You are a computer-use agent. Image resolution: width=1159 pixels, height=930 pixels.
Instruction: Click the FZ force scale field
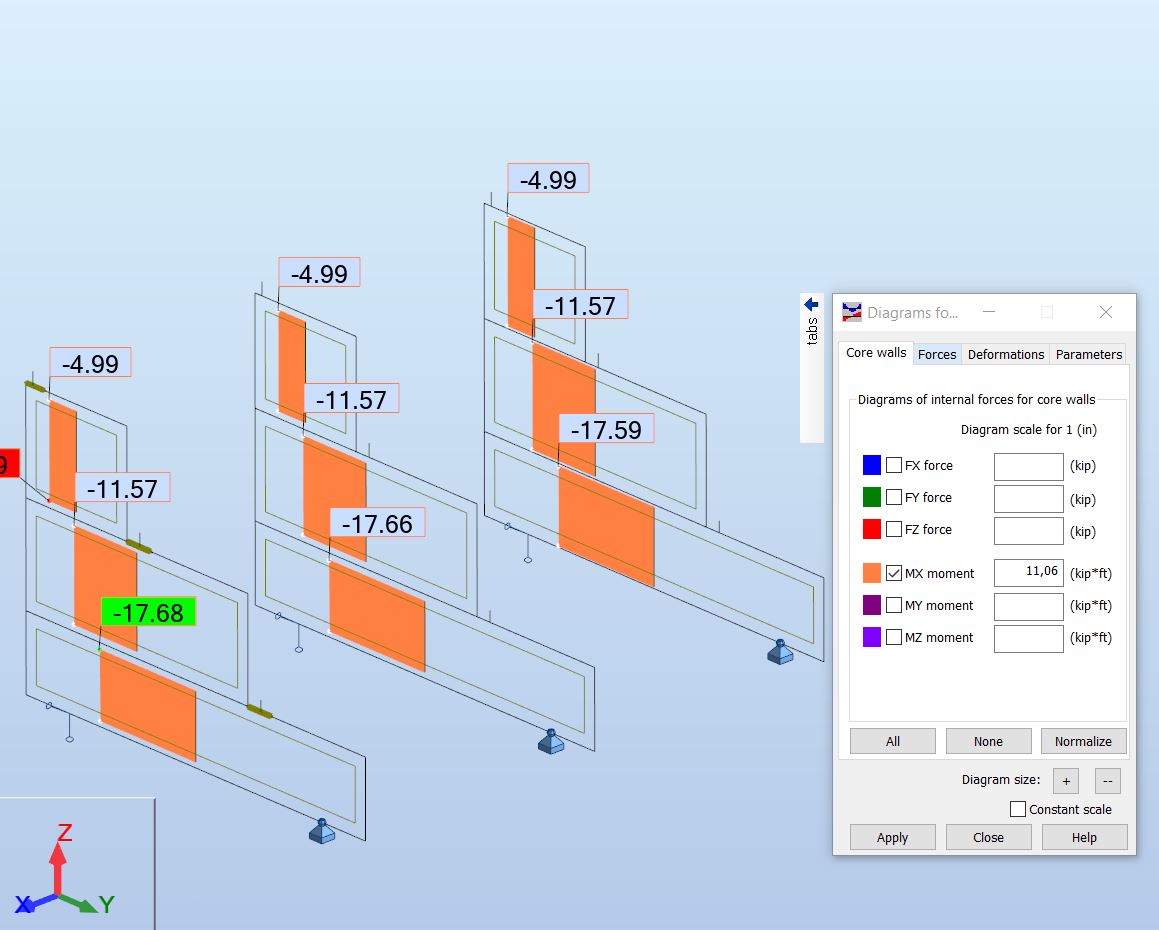click(1028, 531)
